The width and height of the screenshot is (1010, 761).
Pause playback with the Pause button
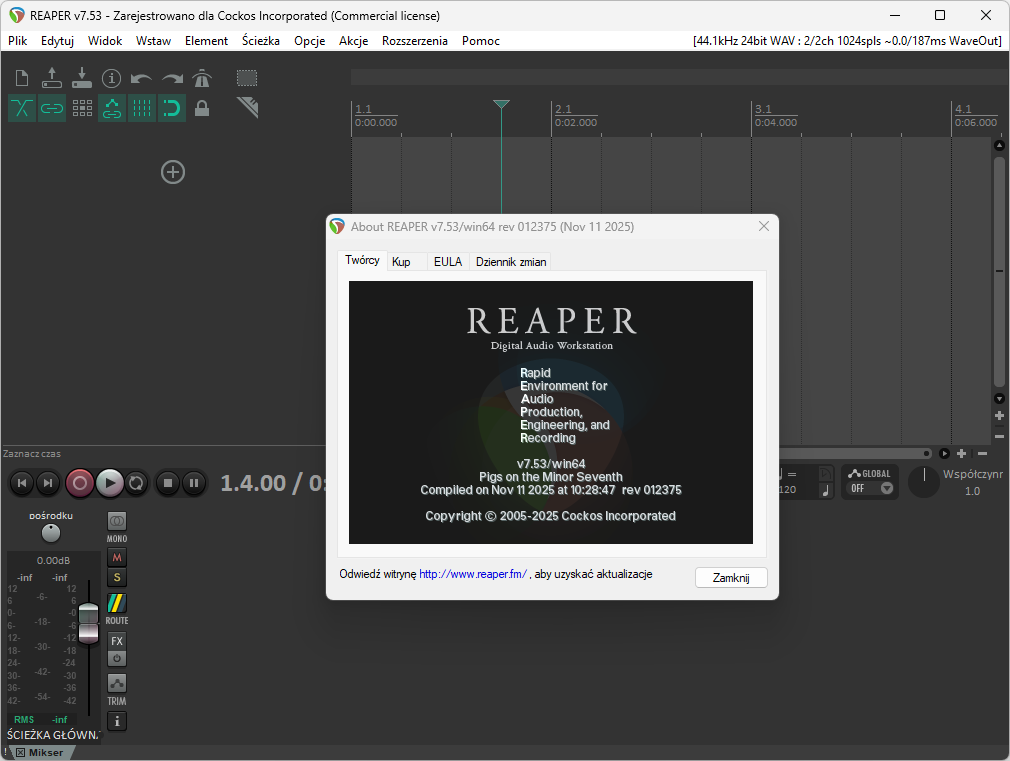pyautogui.click(x=194, y=483)
